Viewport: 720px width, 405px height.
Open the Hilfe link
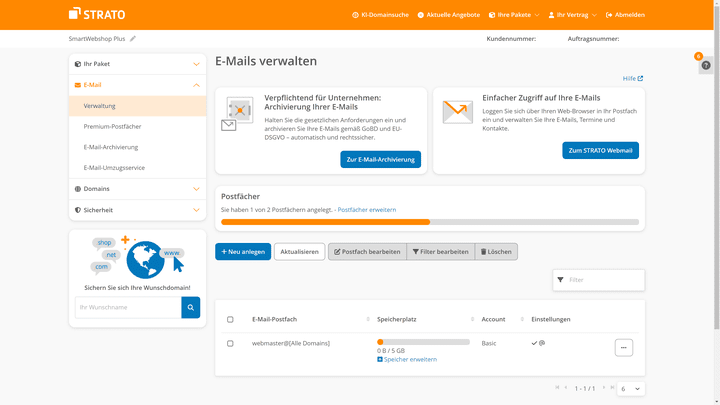633,79
